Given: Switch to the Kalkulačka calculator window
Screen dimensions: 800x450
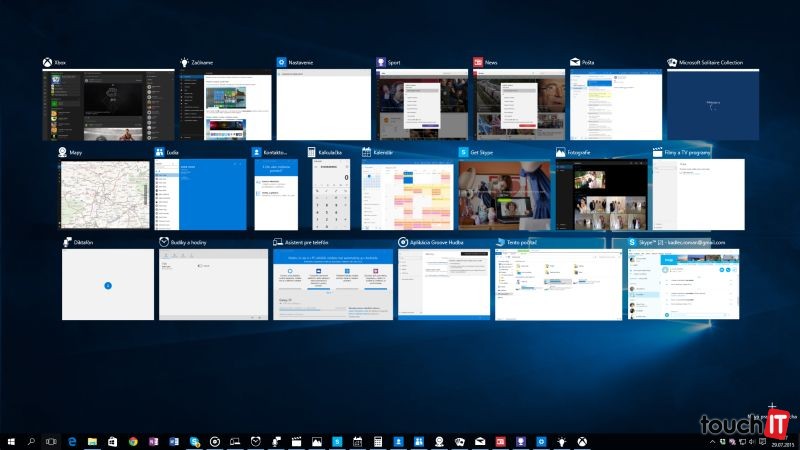Looking at the screenshot, I should point(330,195).
